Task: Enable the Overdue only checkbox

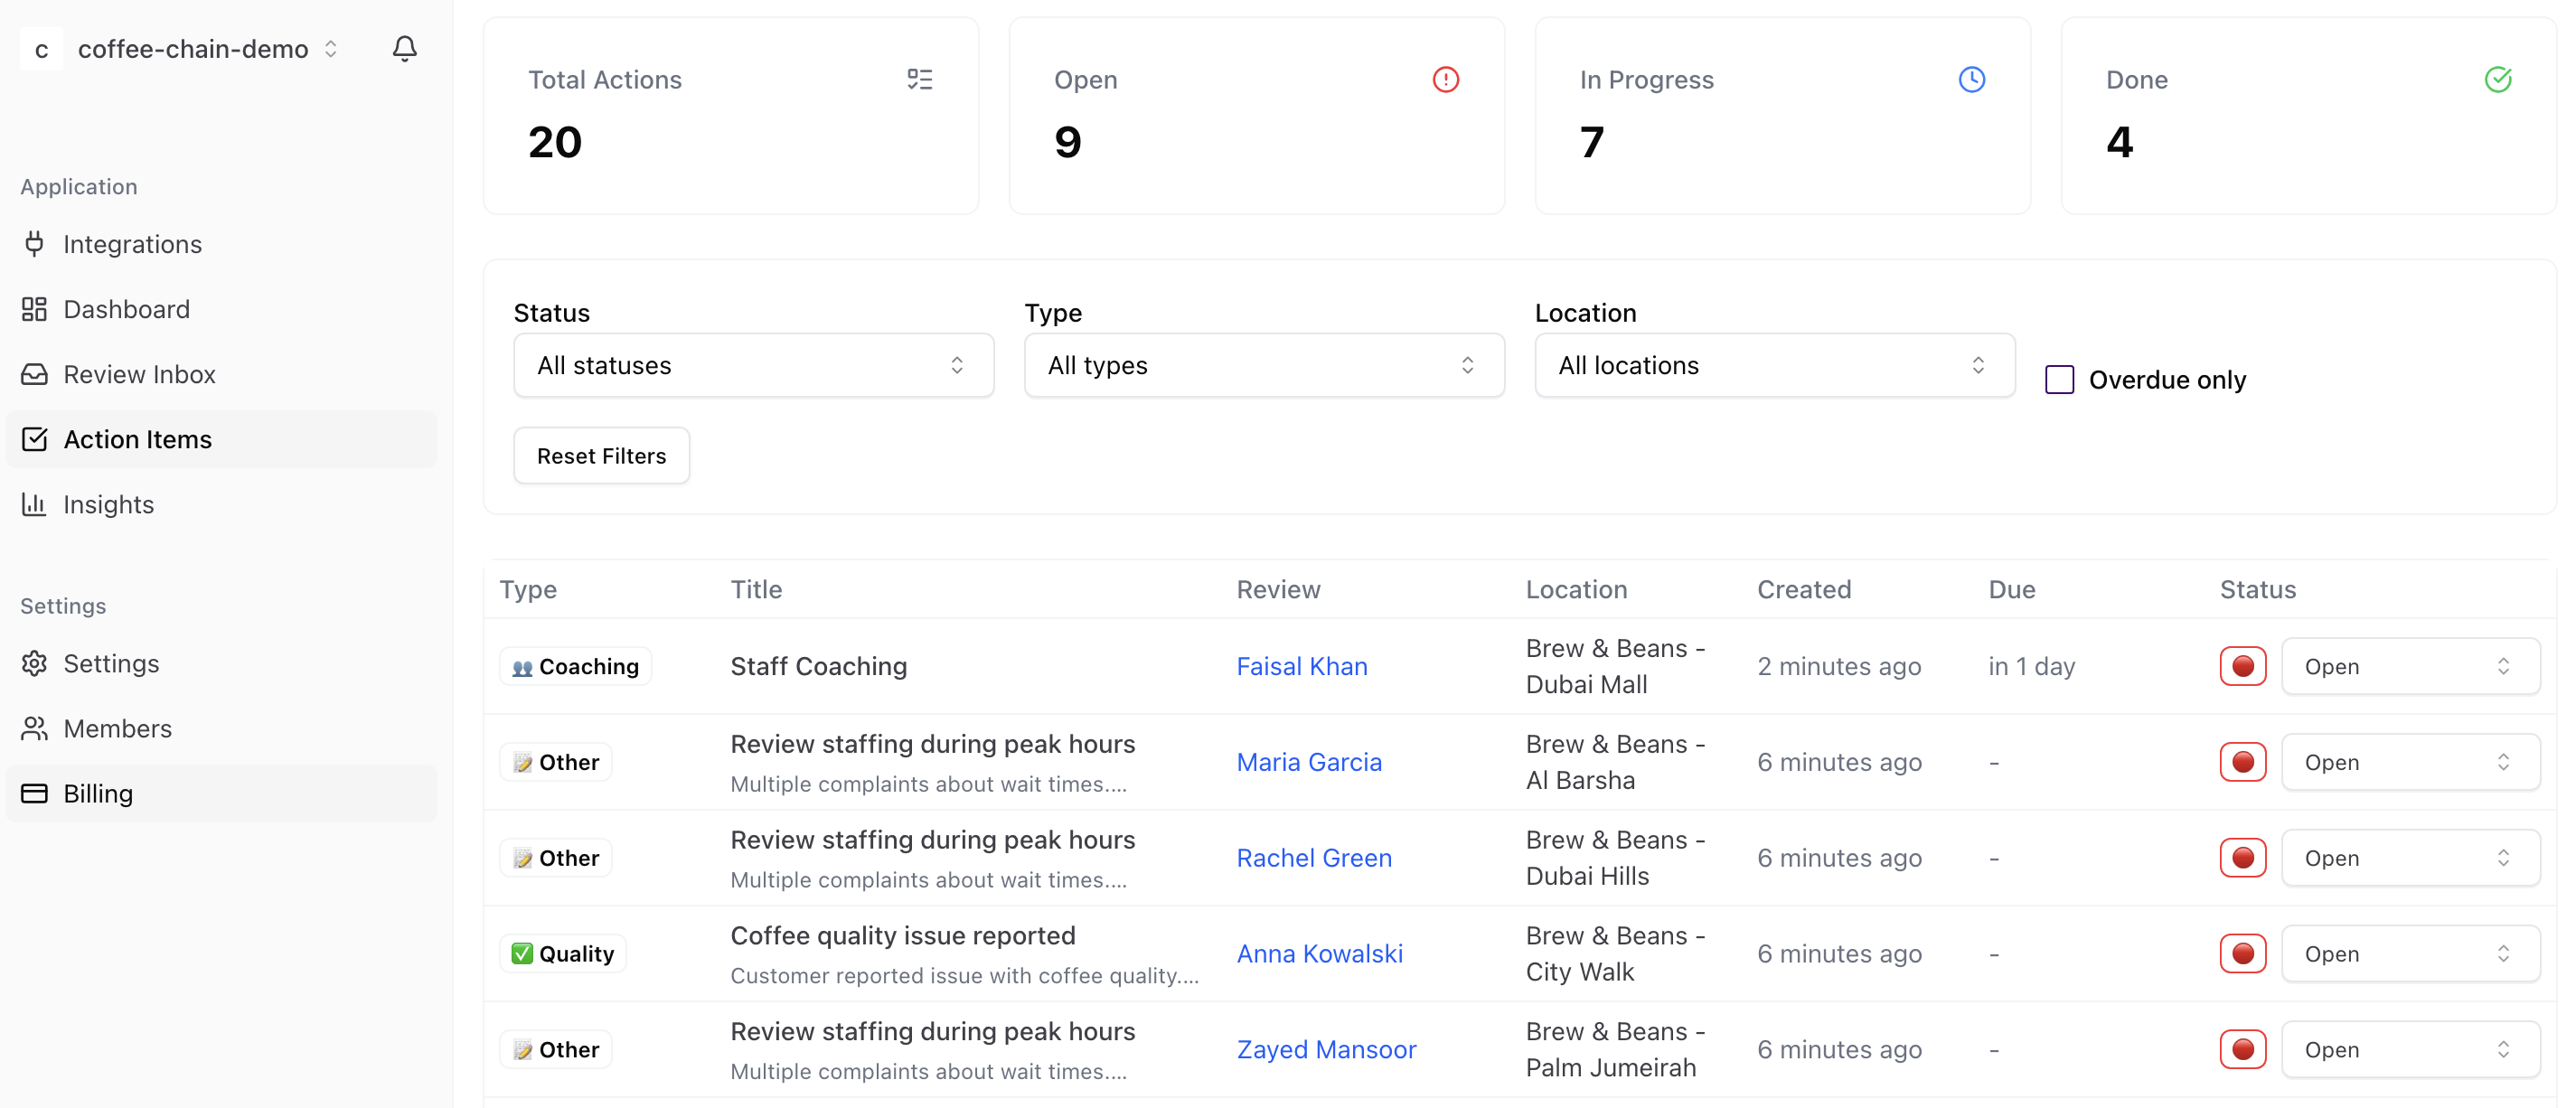Action: pyautogui.click(x=2059, y=379)
